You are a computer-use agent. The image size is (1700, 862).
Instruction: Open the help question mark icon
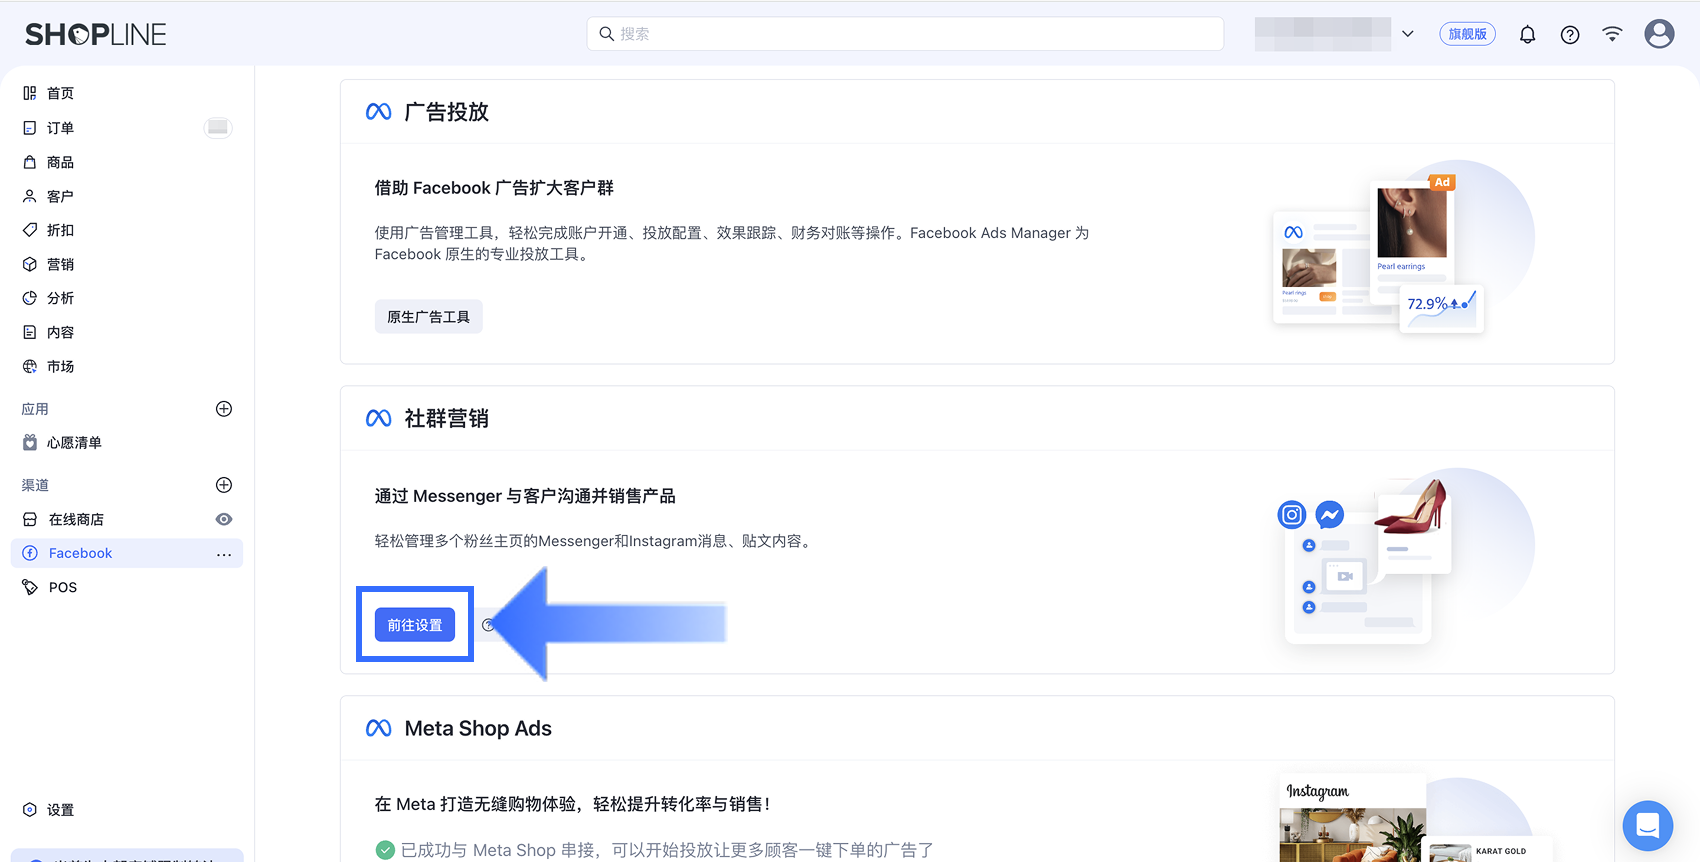tap(1570, 35)
